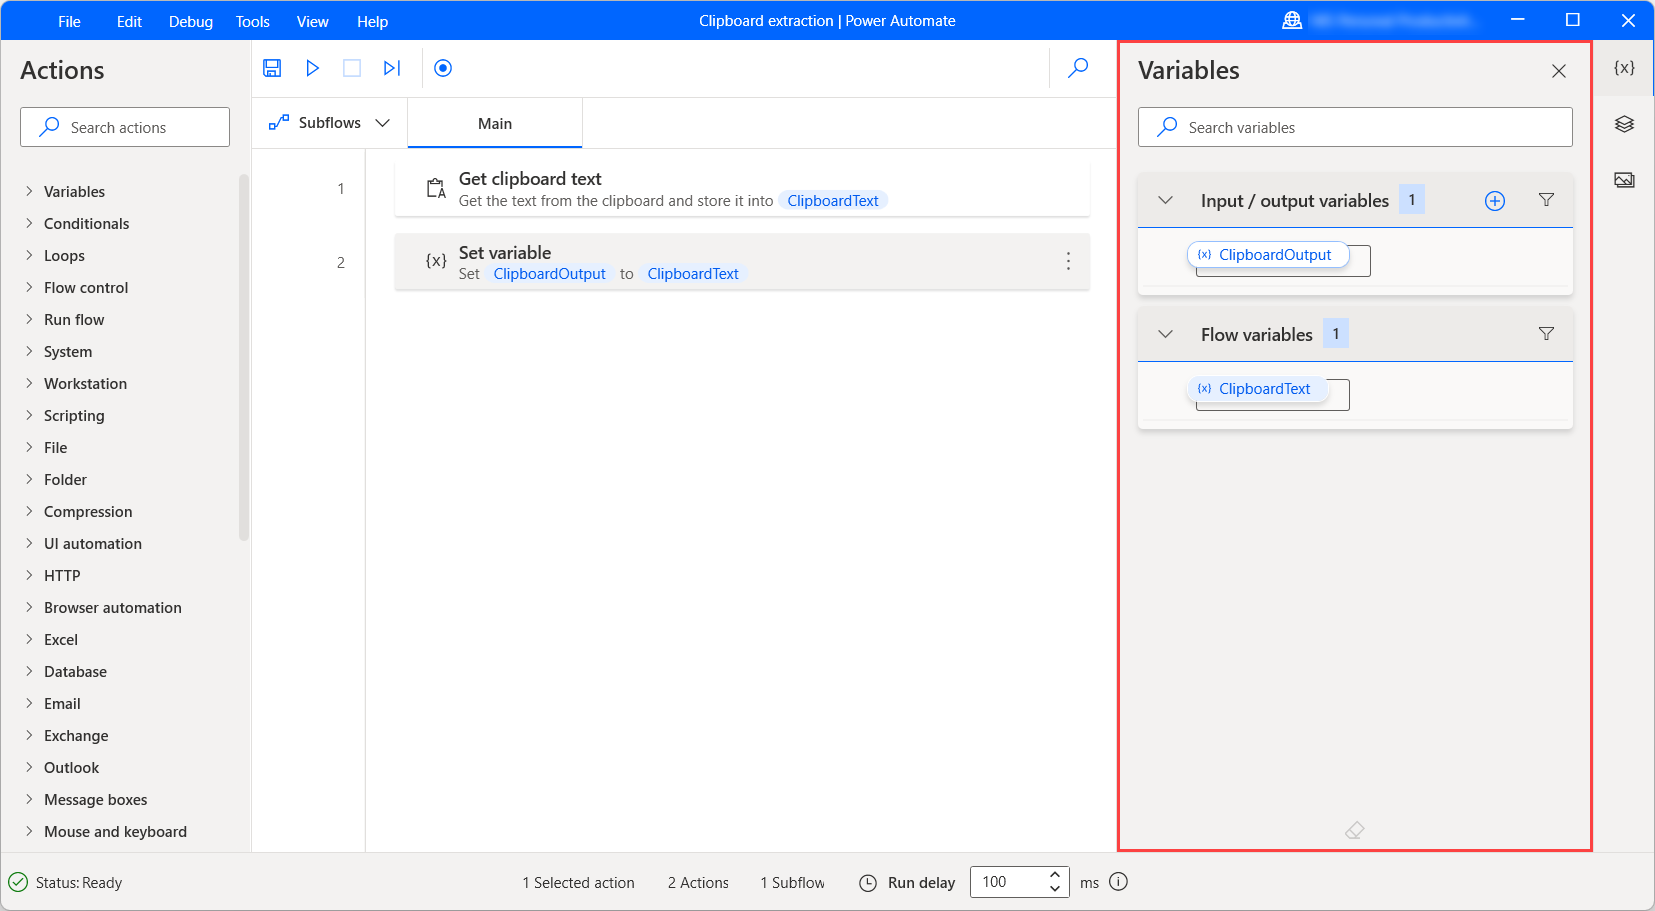Viewport: 1655px width, 911px height.
Task: Open the designer search
Action: pyautogui.click(x=1078, y=67)
